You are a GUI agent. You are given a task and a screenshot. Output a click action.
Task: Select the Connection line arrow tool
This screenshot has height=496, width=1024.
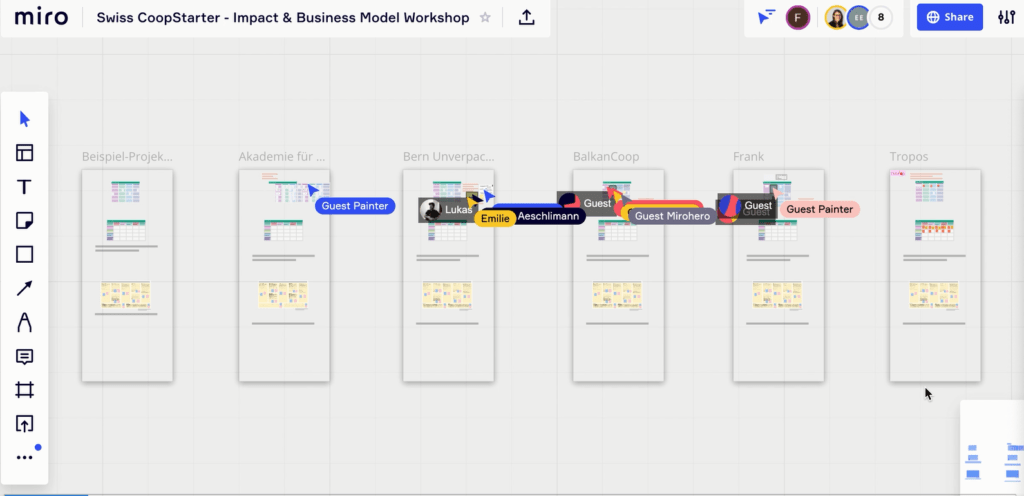click(x=25, y=289)
